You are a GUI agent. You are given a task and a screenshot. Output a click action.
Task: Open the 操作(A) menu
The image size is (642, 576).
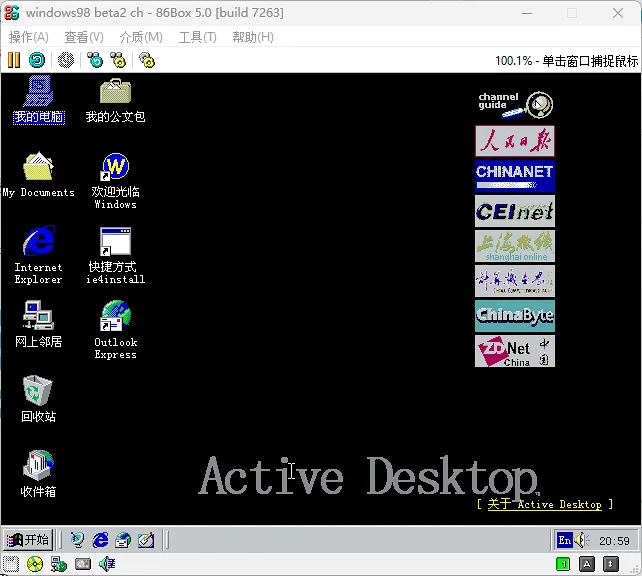tap(28, 37)
